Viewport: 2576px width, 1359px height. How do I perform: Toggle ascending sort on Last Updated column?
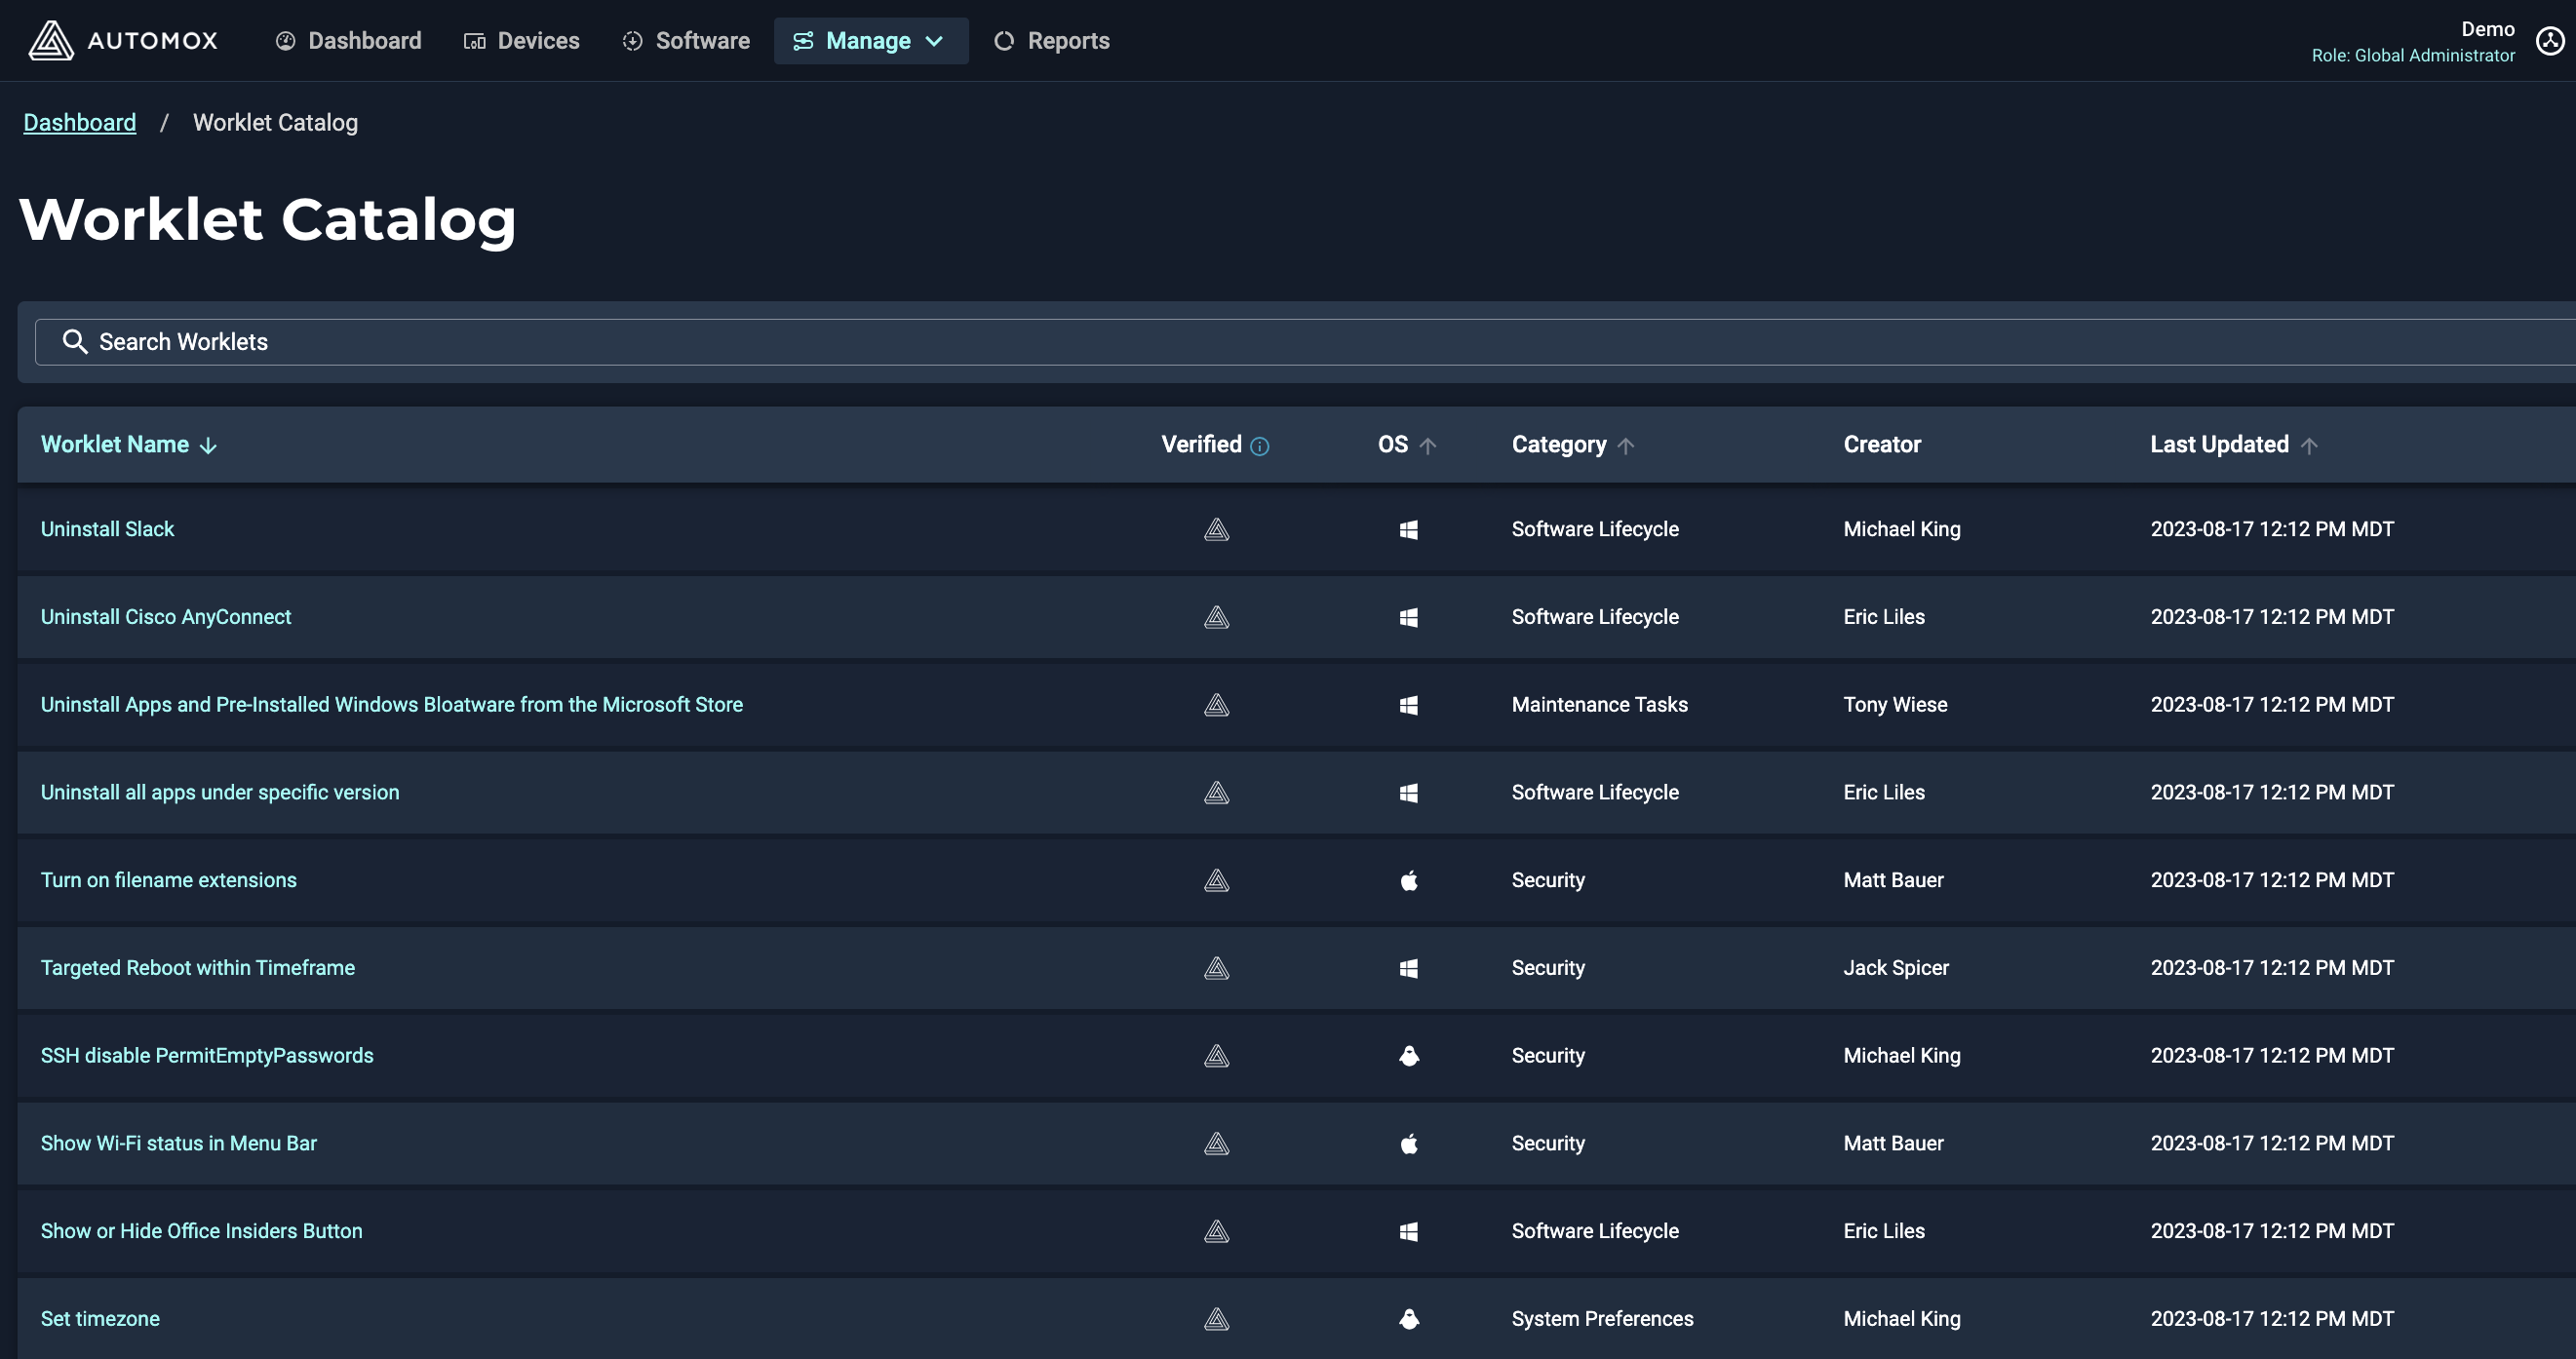[2311, 446]
